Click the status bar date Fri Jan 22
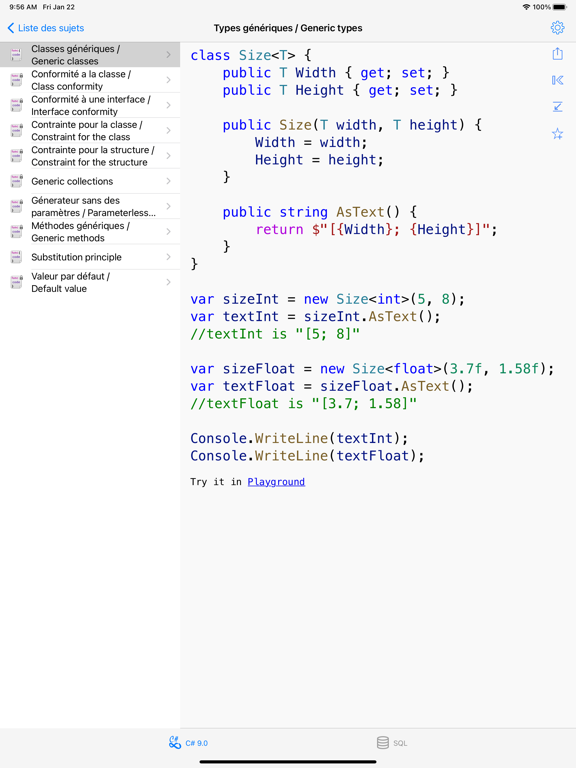This screenshot has height=768, width=576. (x=59, y=7)
